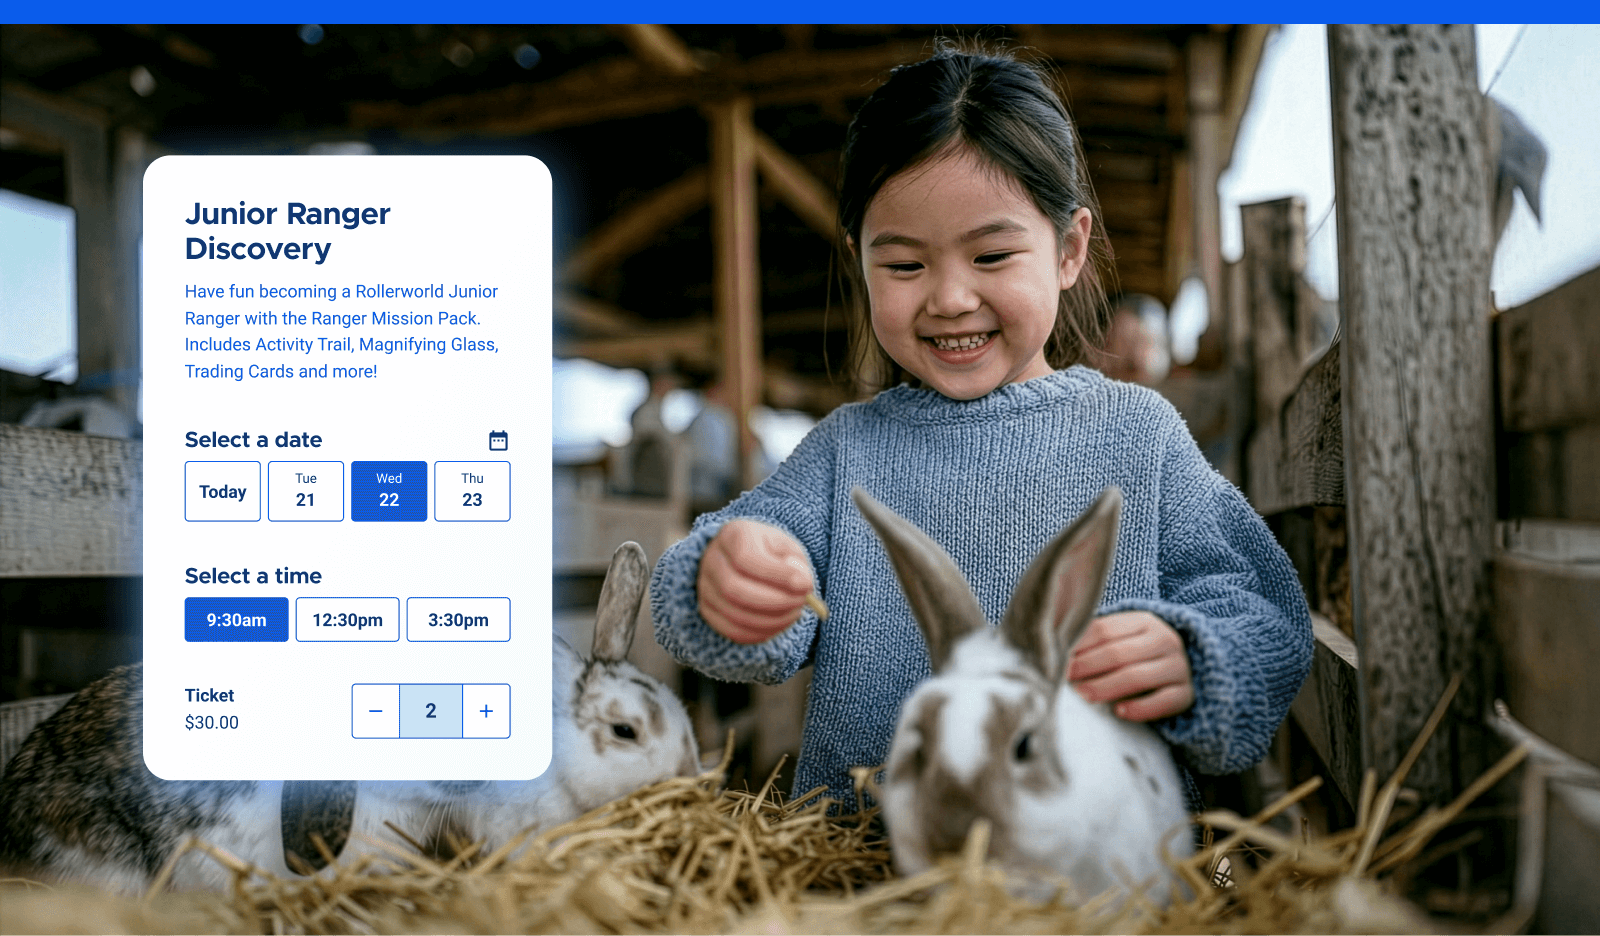Click the Ranger Mission Pack description text
This screenshot has width=1600, height=936.
coord(341,331)
